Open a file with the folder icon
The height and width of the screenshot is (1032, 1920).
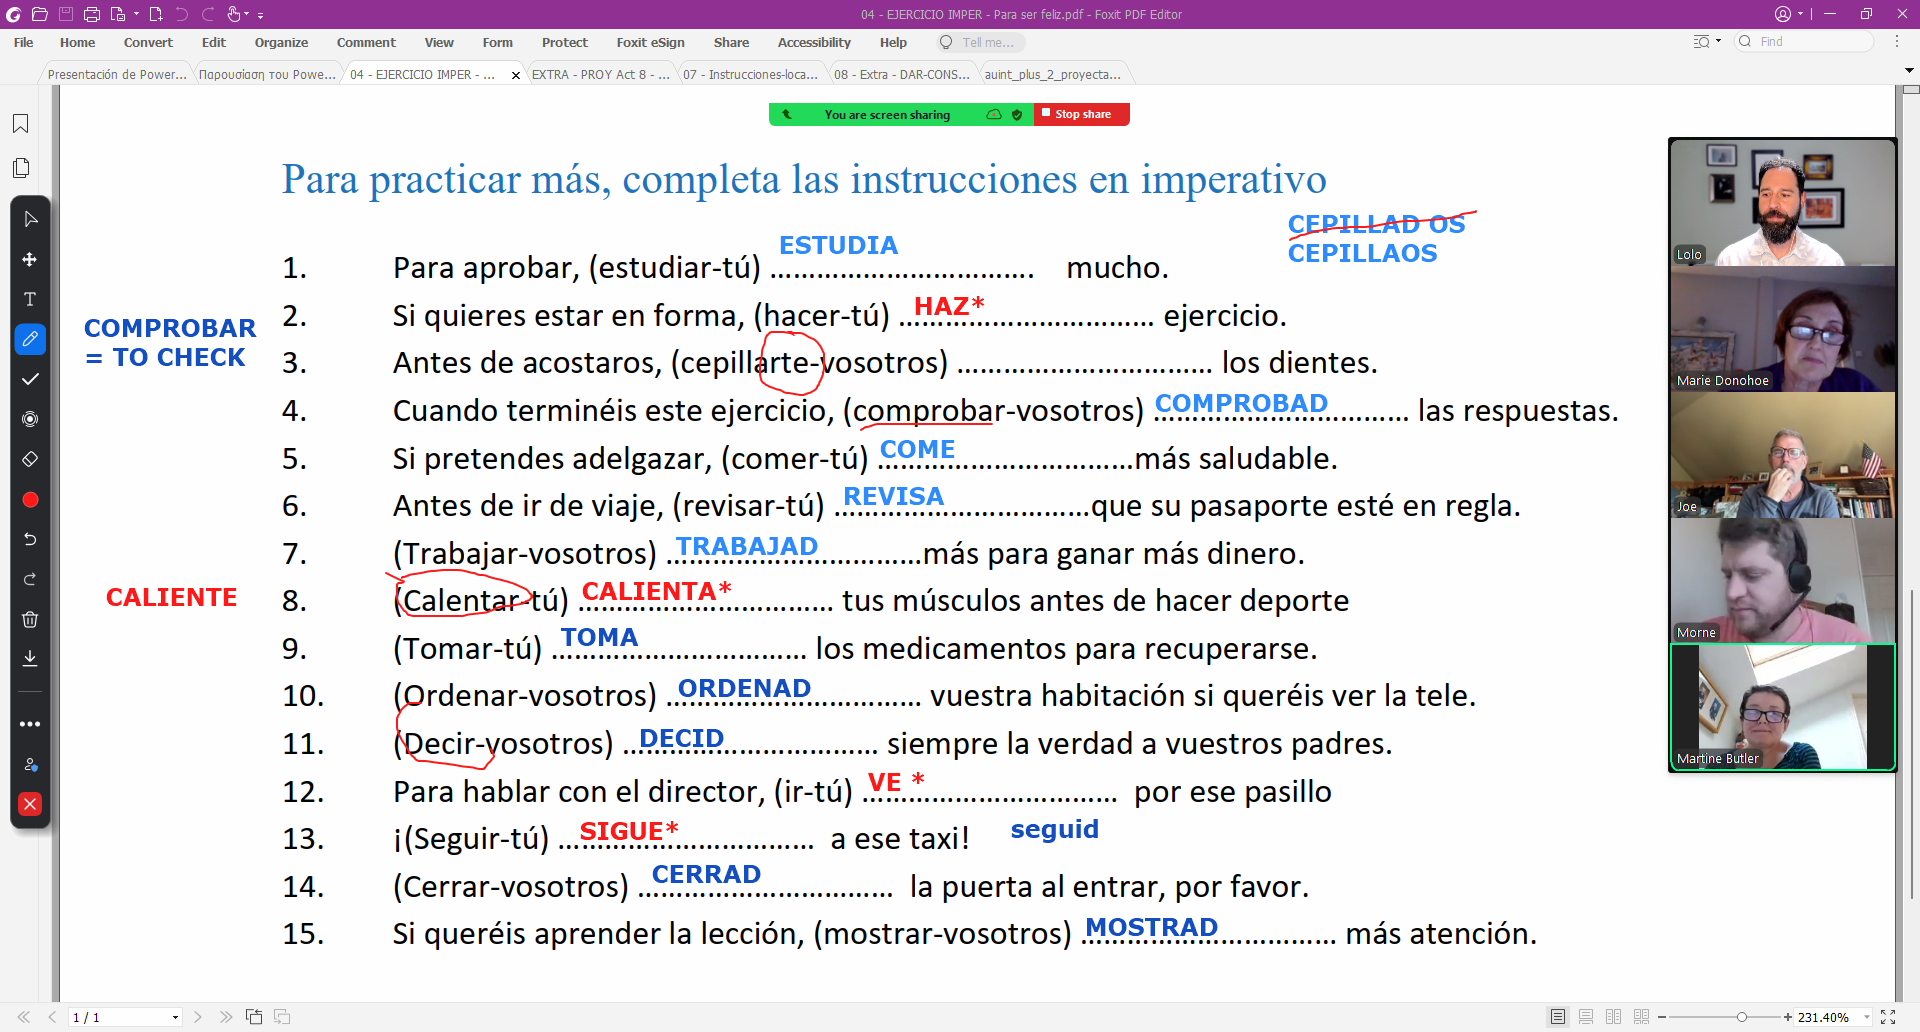pyautogui.click(x=40, y=14)
